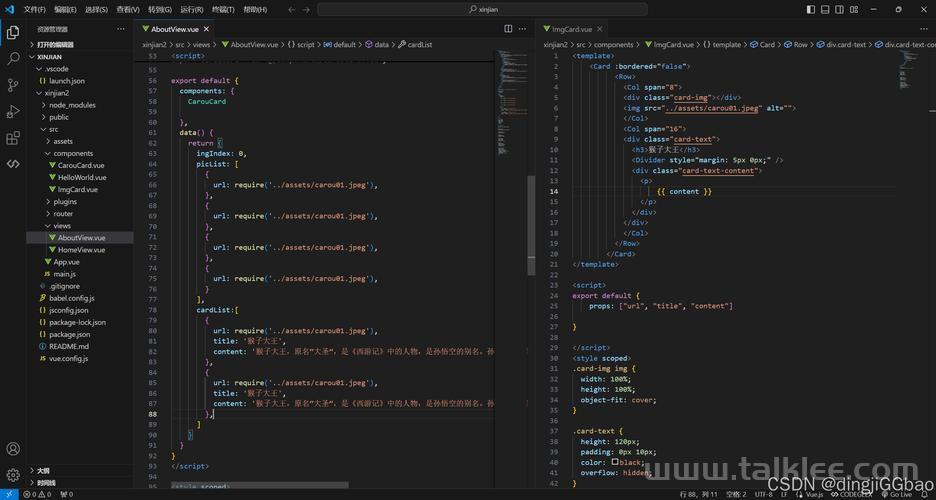Close the ImgCard.vue tab
936x500 pixels.
click(x=599, y=29)
